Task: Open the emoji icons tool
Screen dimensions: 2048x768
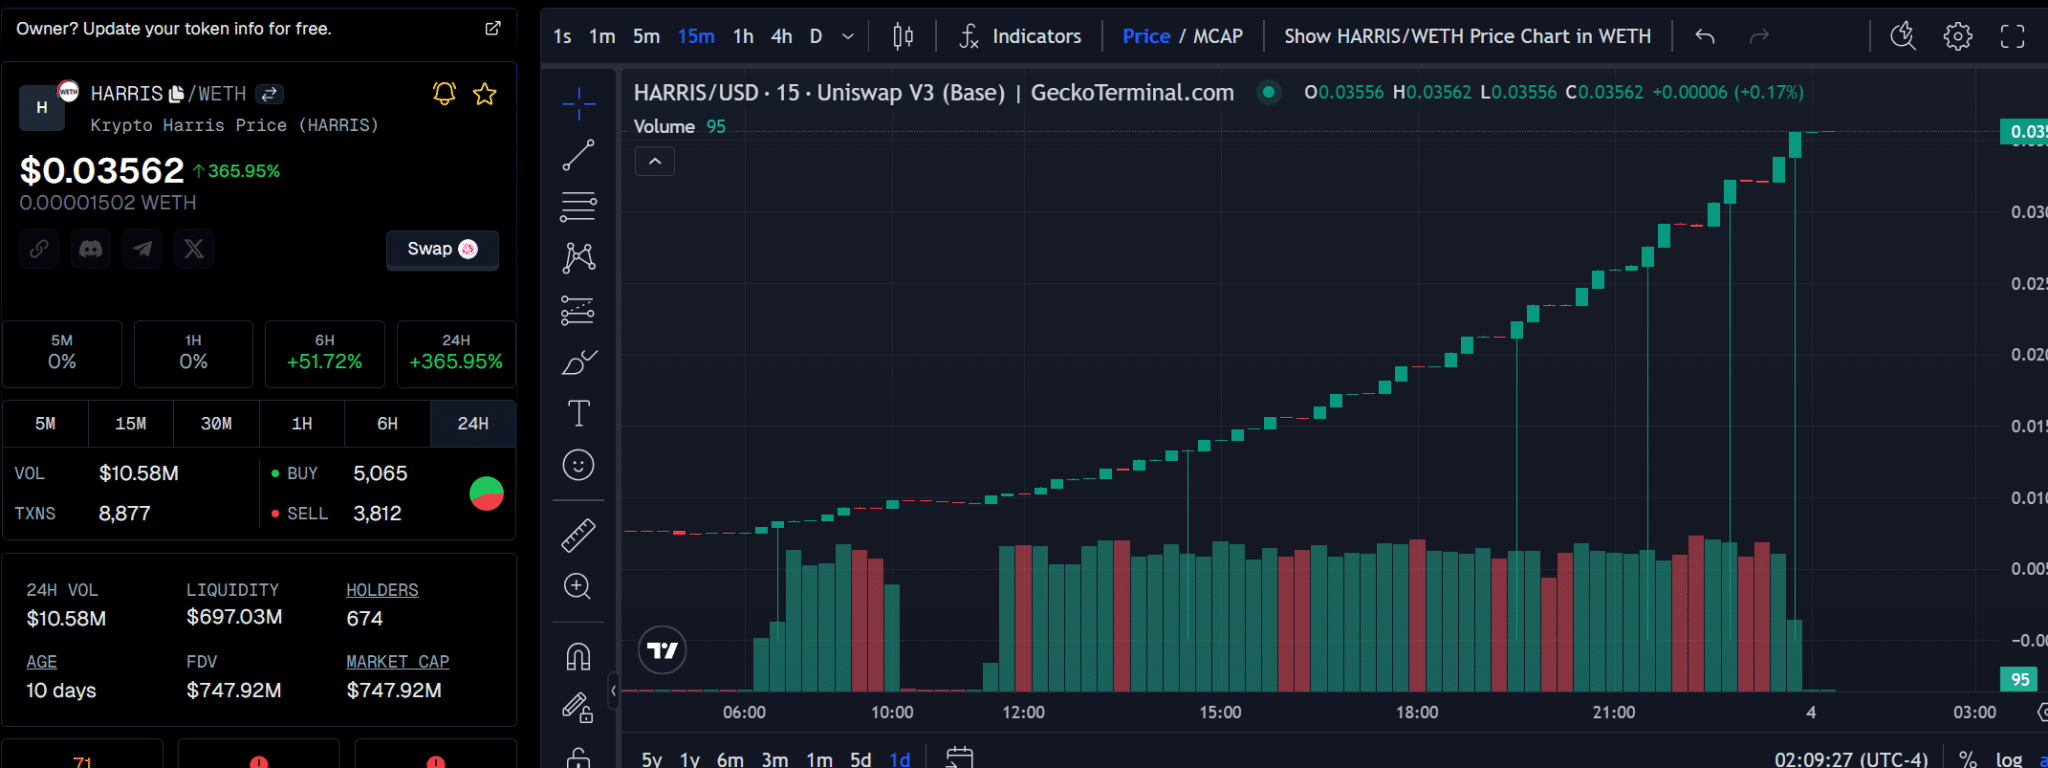Action: point(578,465)
